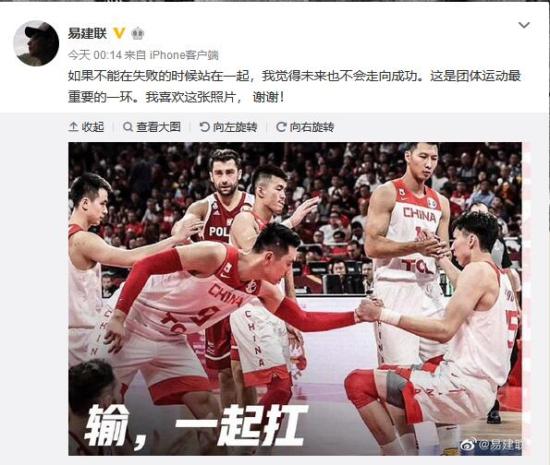Click the post text starting 如果不能在失败
This screenshot has width=550, height=465.
[294, 86]
